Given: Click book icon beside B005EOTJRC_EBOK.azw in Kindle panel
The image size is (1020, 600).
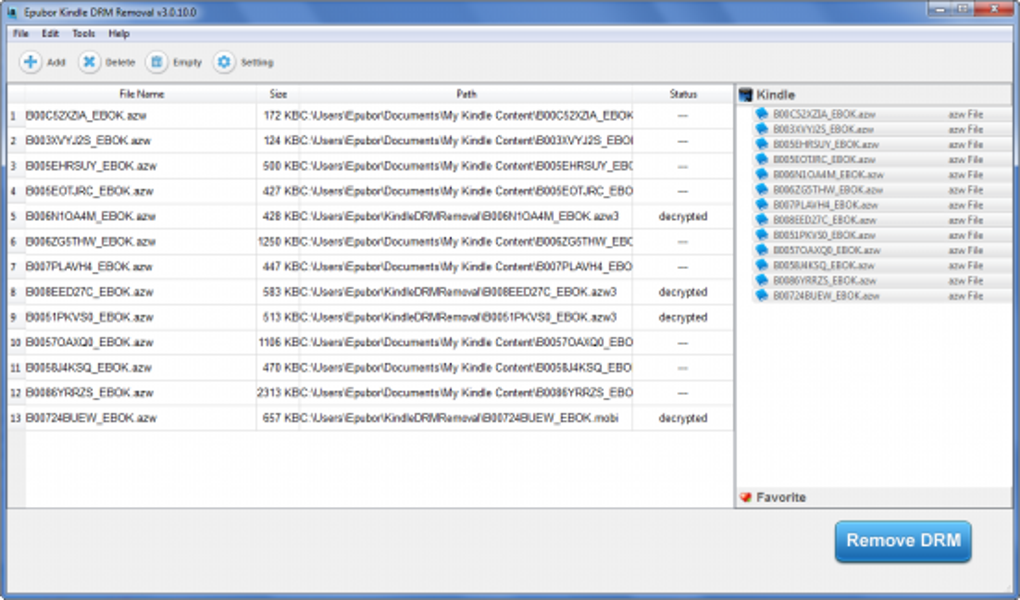Looking at the screenshot, I should point(761,159).
